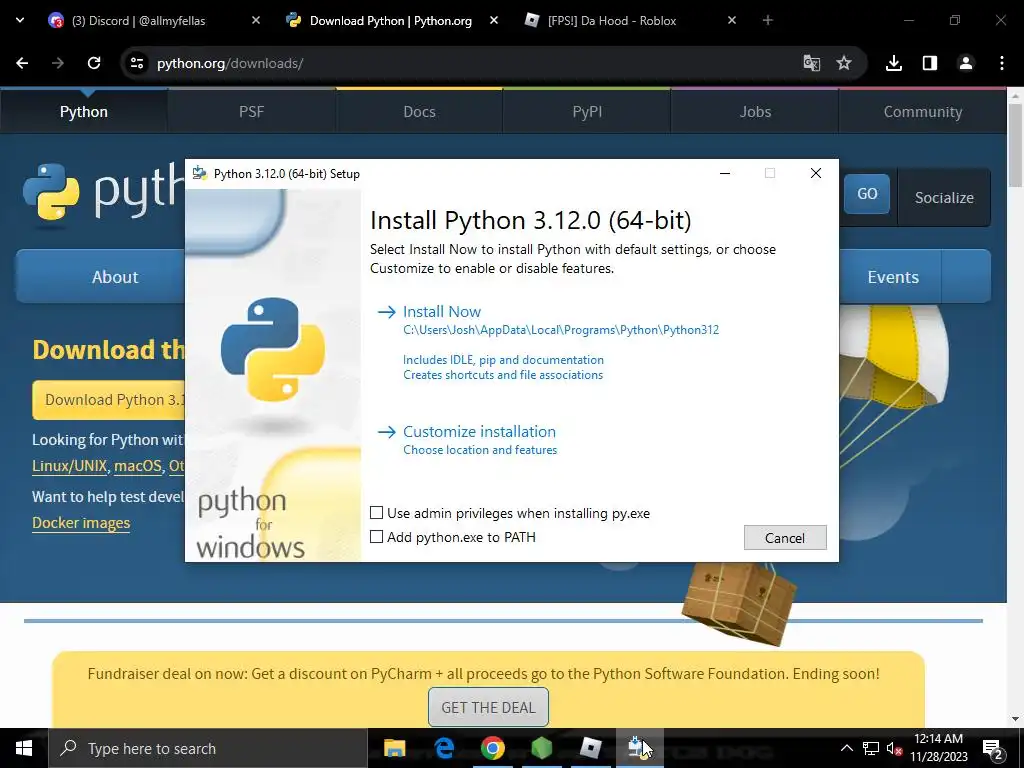Screen dimensions: 1024x768
Task: Open the network tray icon
Action: [x=871, y=748]
